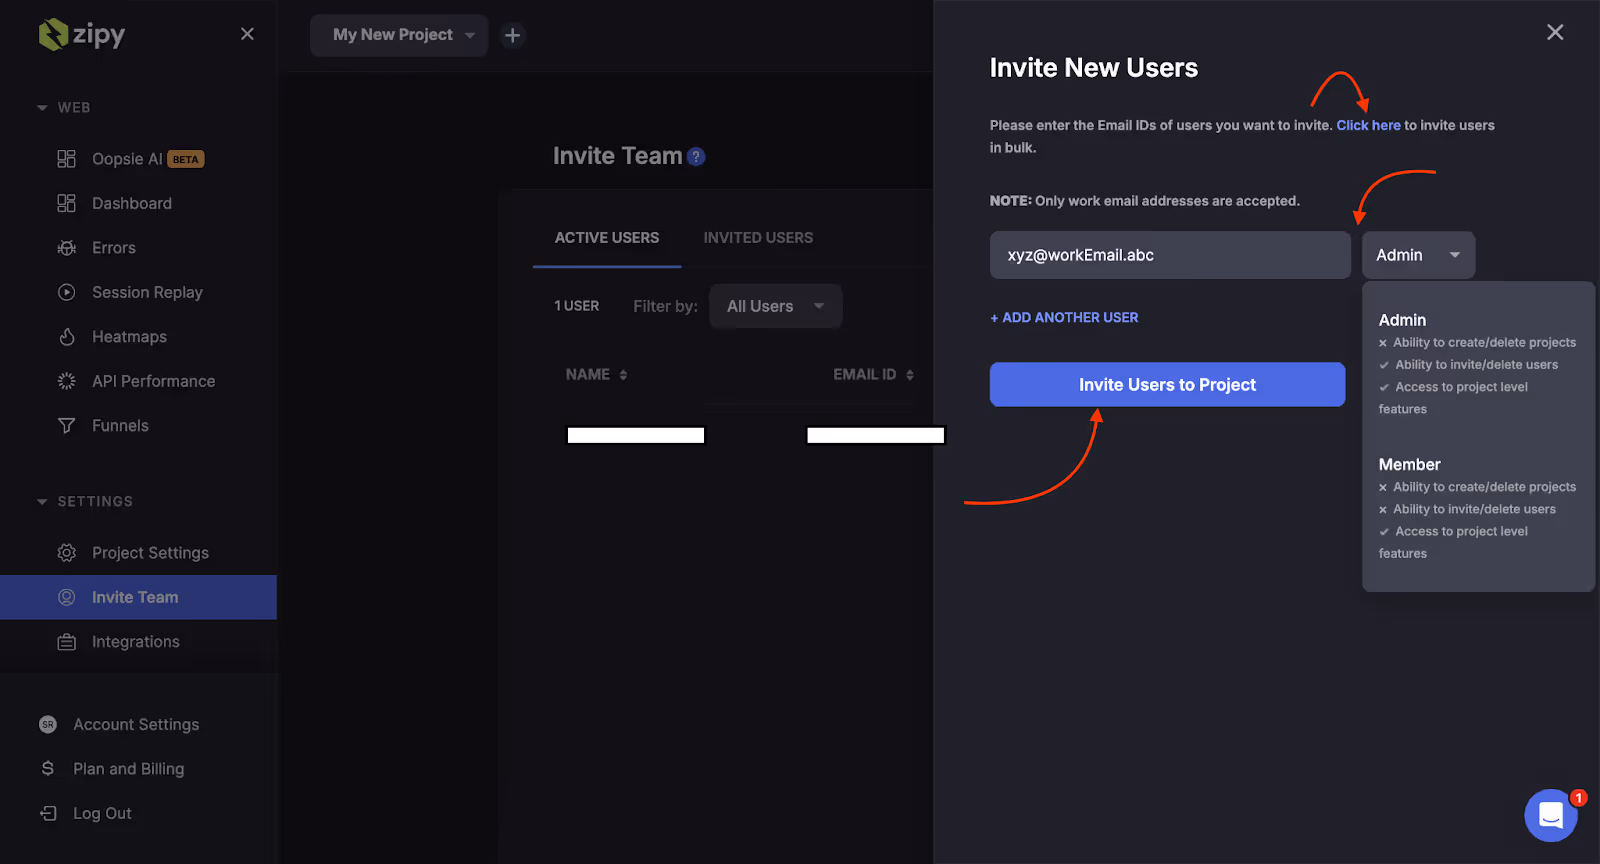Open API Performance page
Image resolution: width=1600 pixels, height=864 pixels.
[153, 381]
